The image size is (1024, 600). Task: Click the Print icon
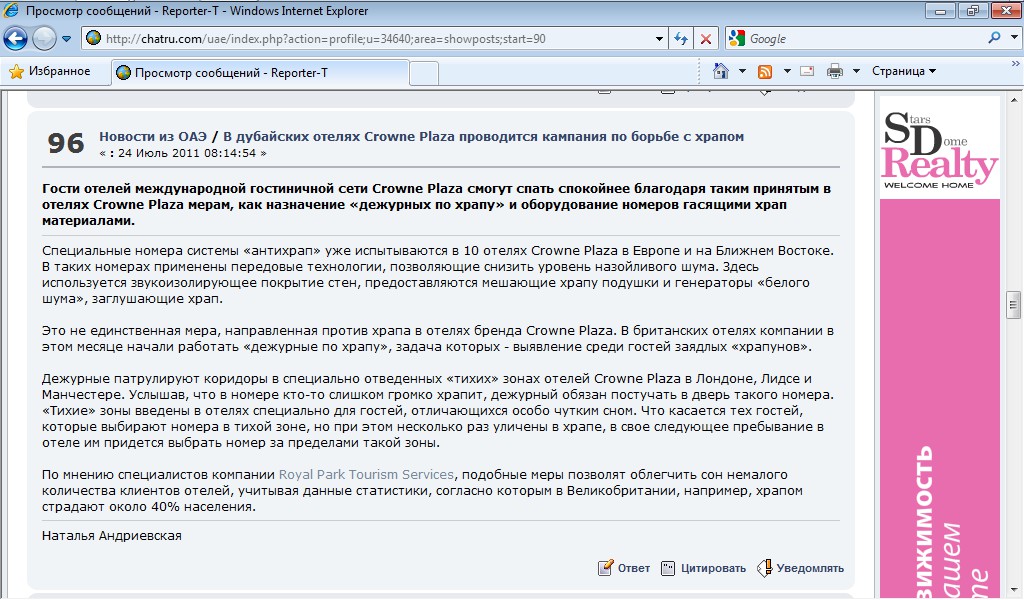pyautogui.click(x=835, y=71)
